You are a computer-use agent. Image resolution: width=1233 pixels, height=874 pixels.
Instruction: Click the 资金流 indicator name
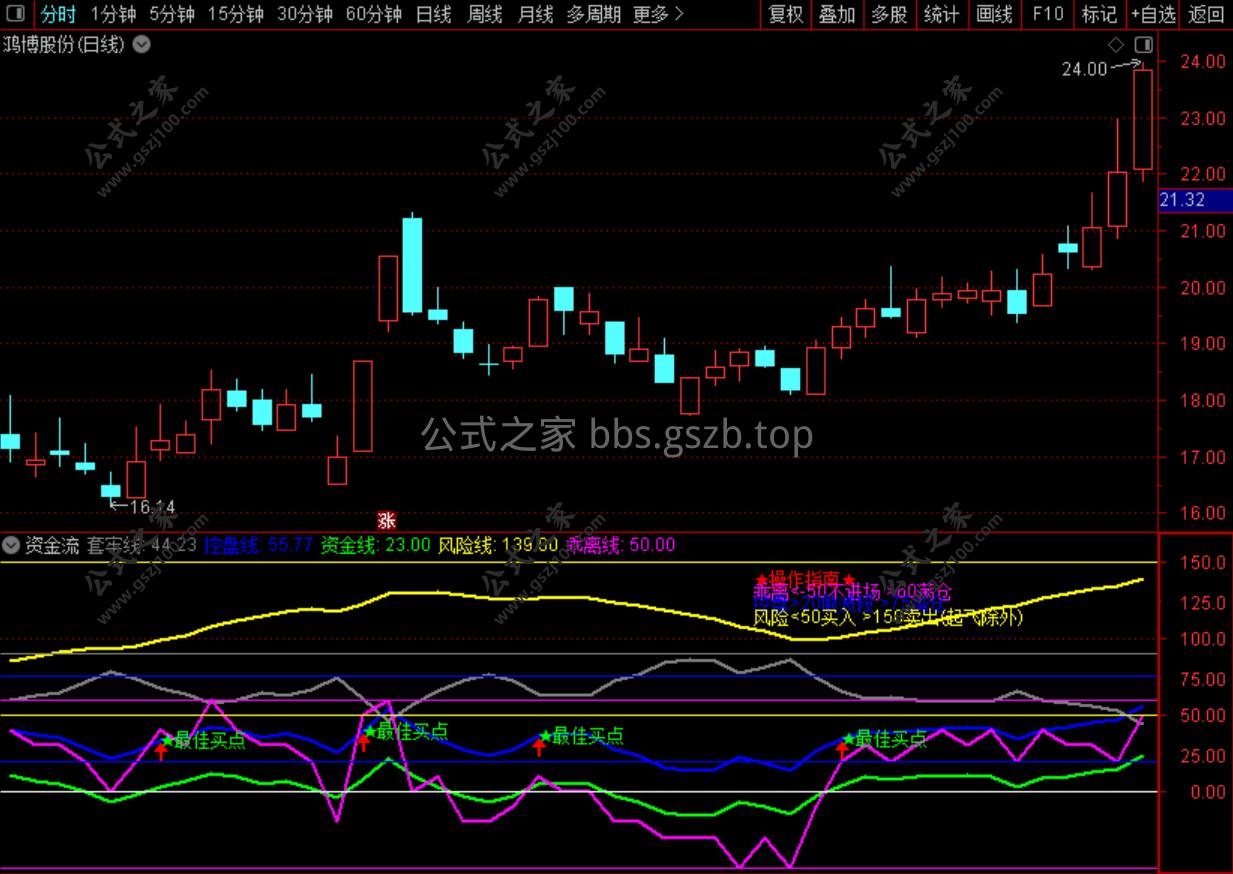click(52, 545)
